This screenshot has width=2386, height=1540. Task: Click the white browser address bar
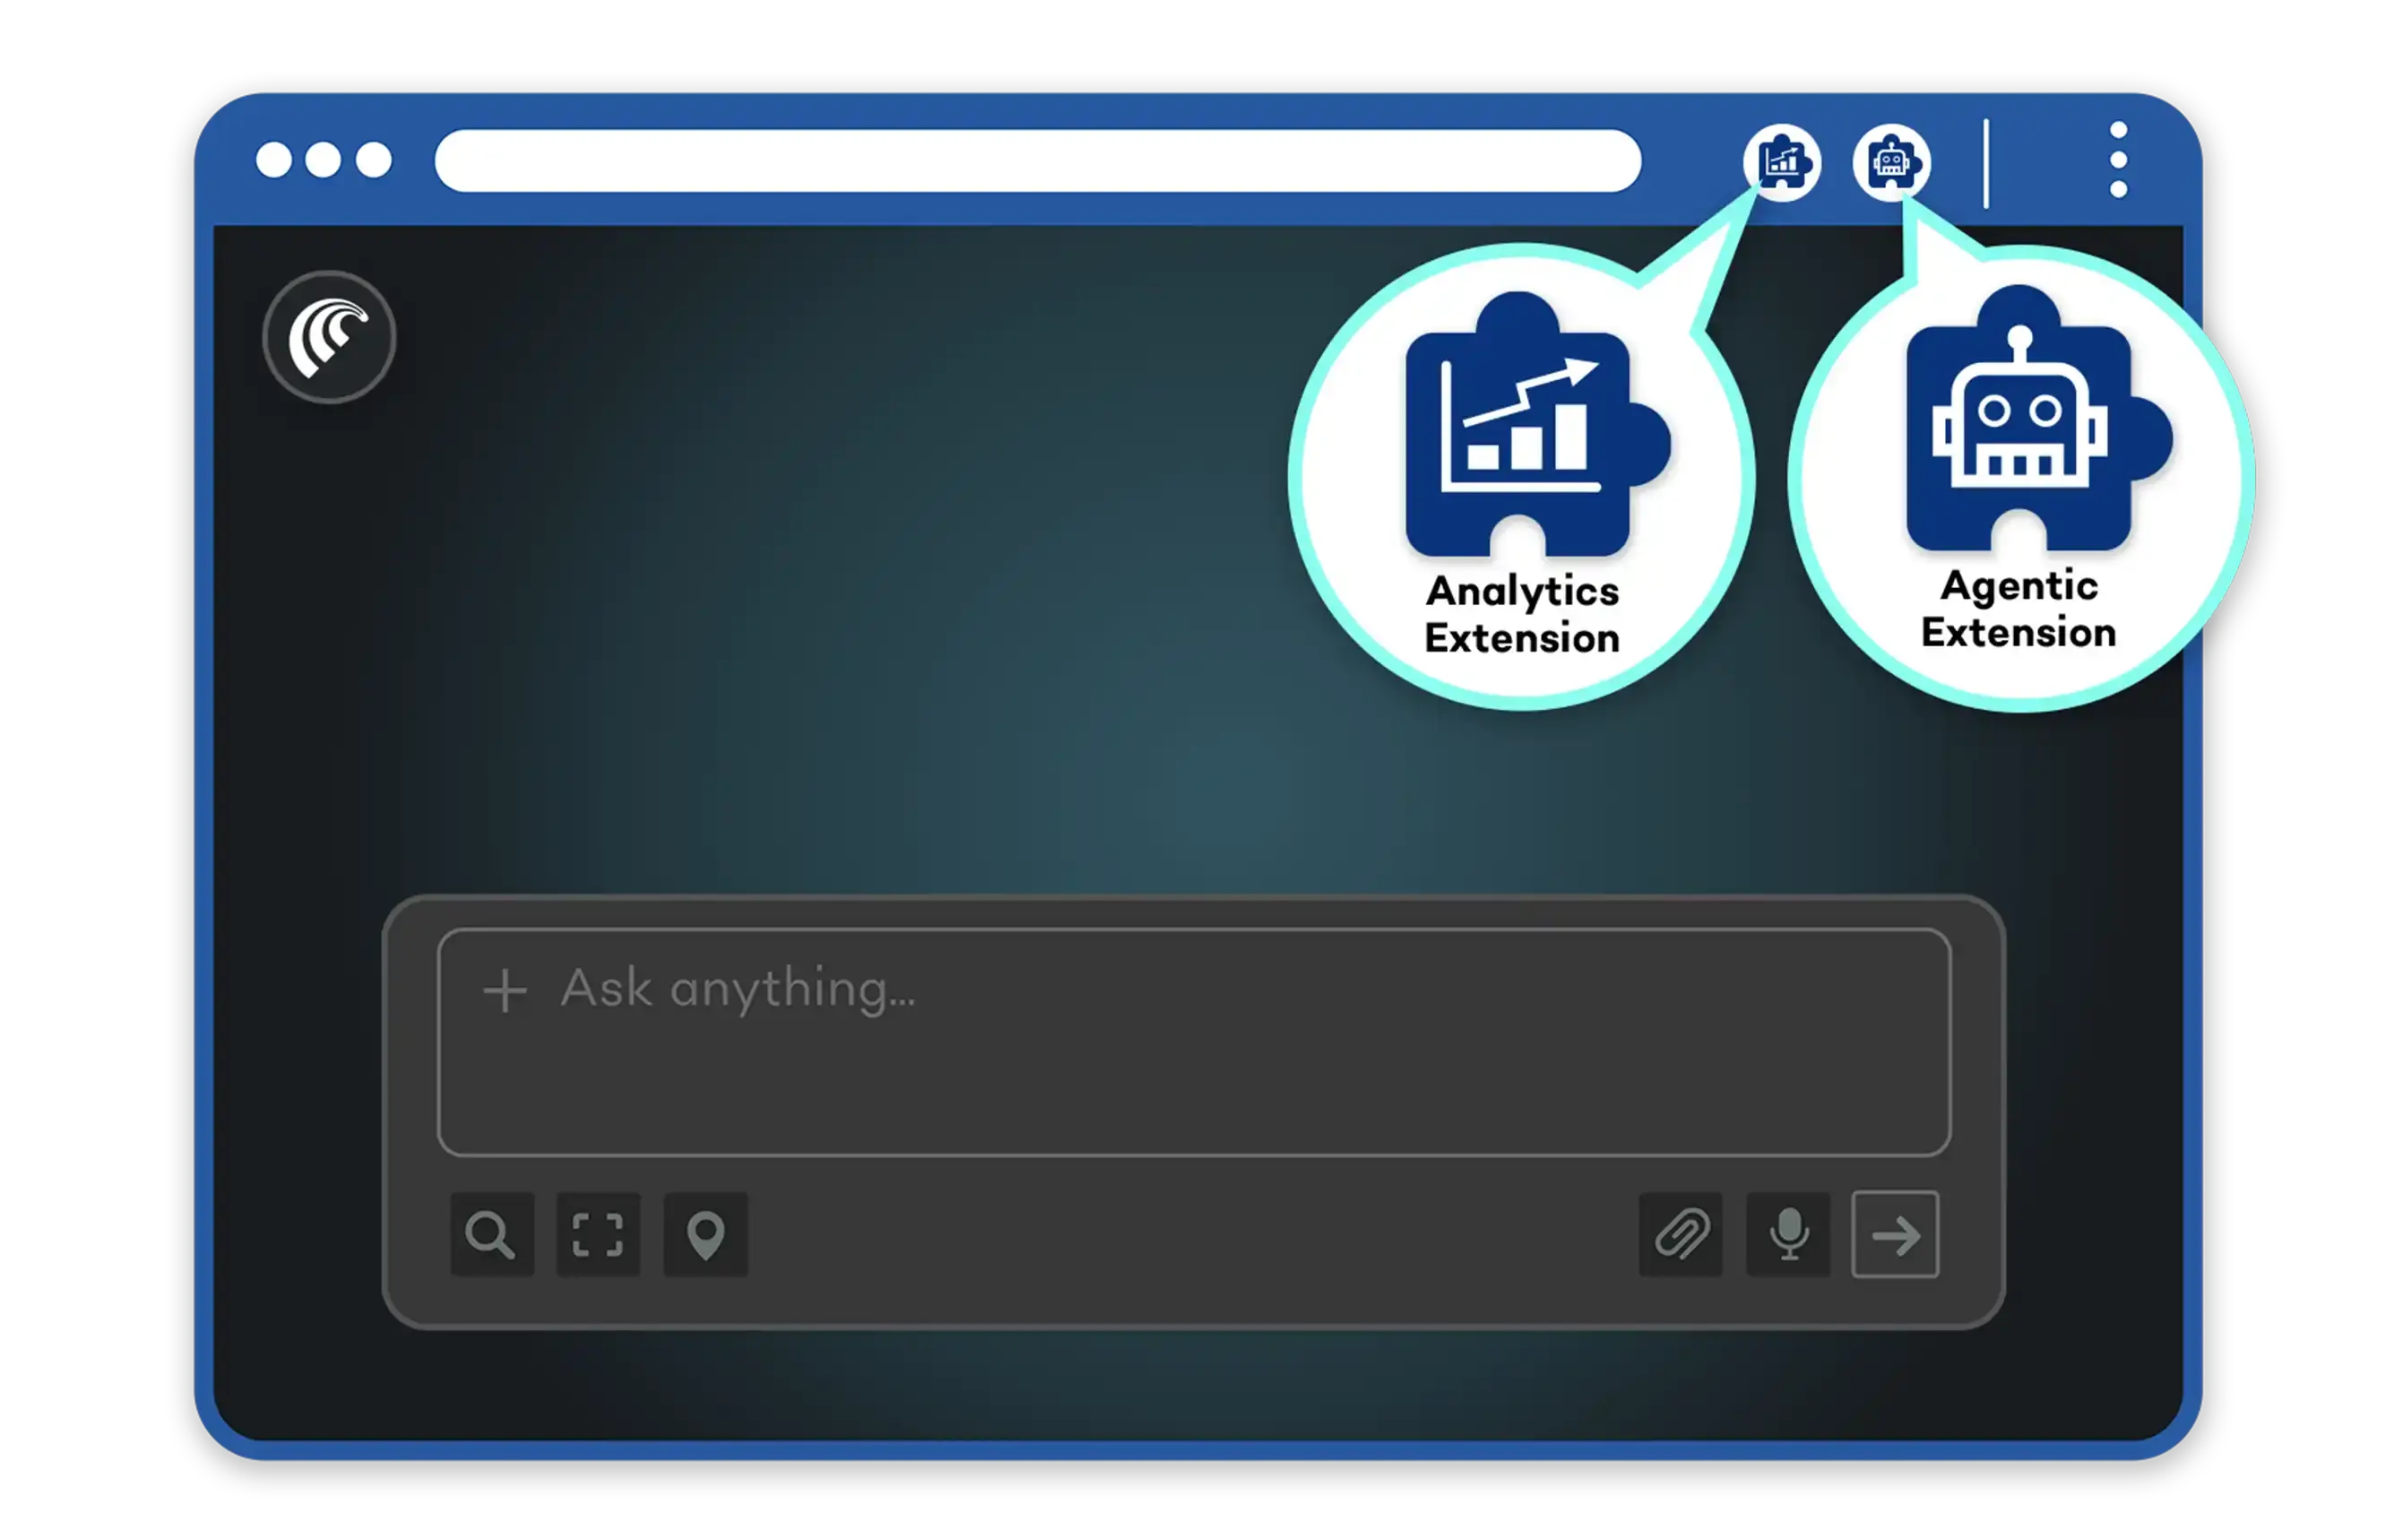(1037, 160)
